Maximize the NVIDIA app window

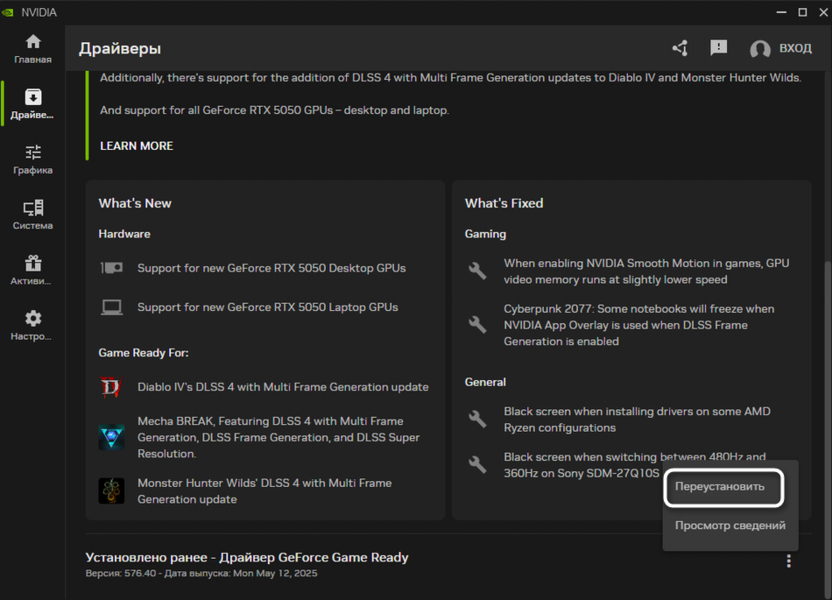(802, 12)
